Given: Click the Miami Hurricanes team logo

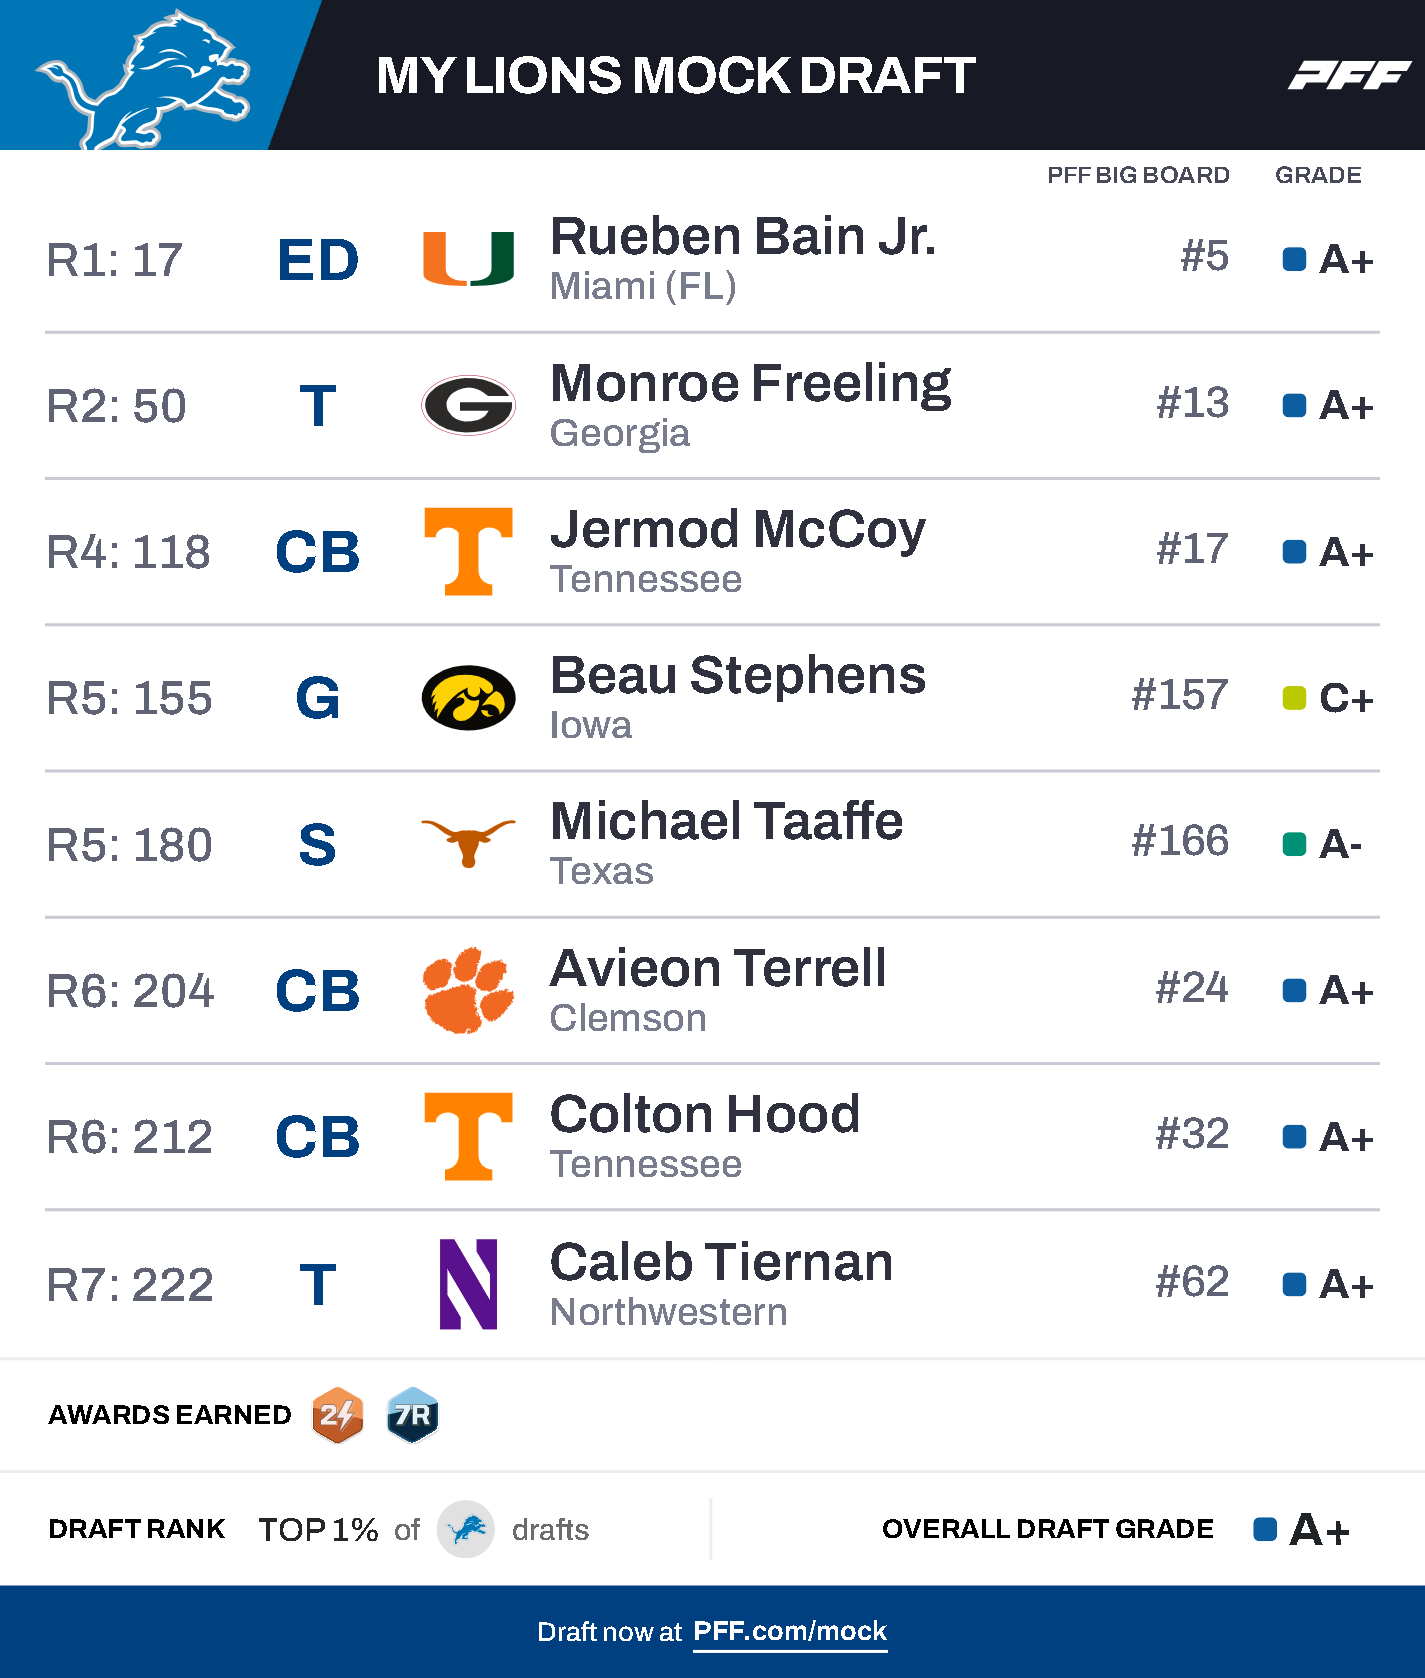Looking at the screenshot, I should click(x=468, y=259).
